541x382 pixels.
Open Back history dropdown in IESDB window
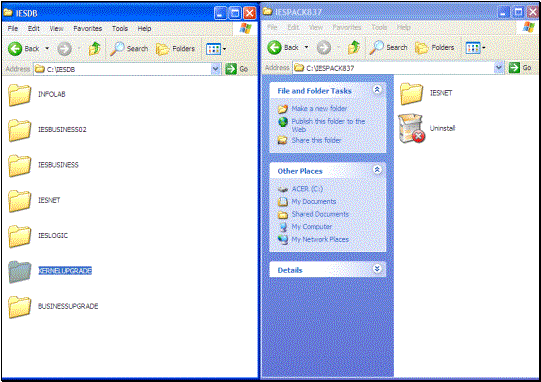coord(47,49)
